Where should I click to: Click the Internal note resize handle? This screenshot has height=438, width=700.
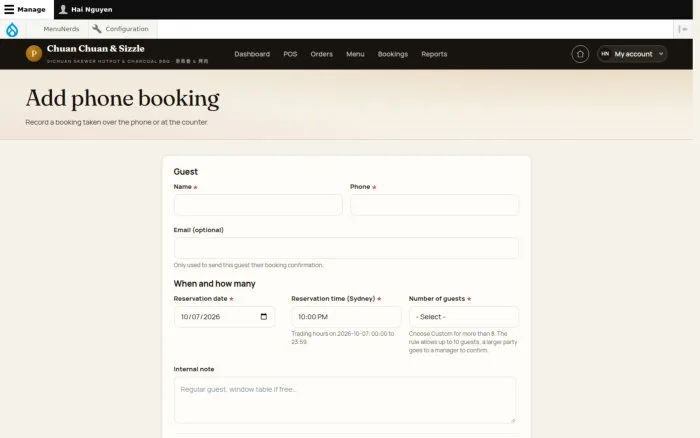tap(513, 420)
